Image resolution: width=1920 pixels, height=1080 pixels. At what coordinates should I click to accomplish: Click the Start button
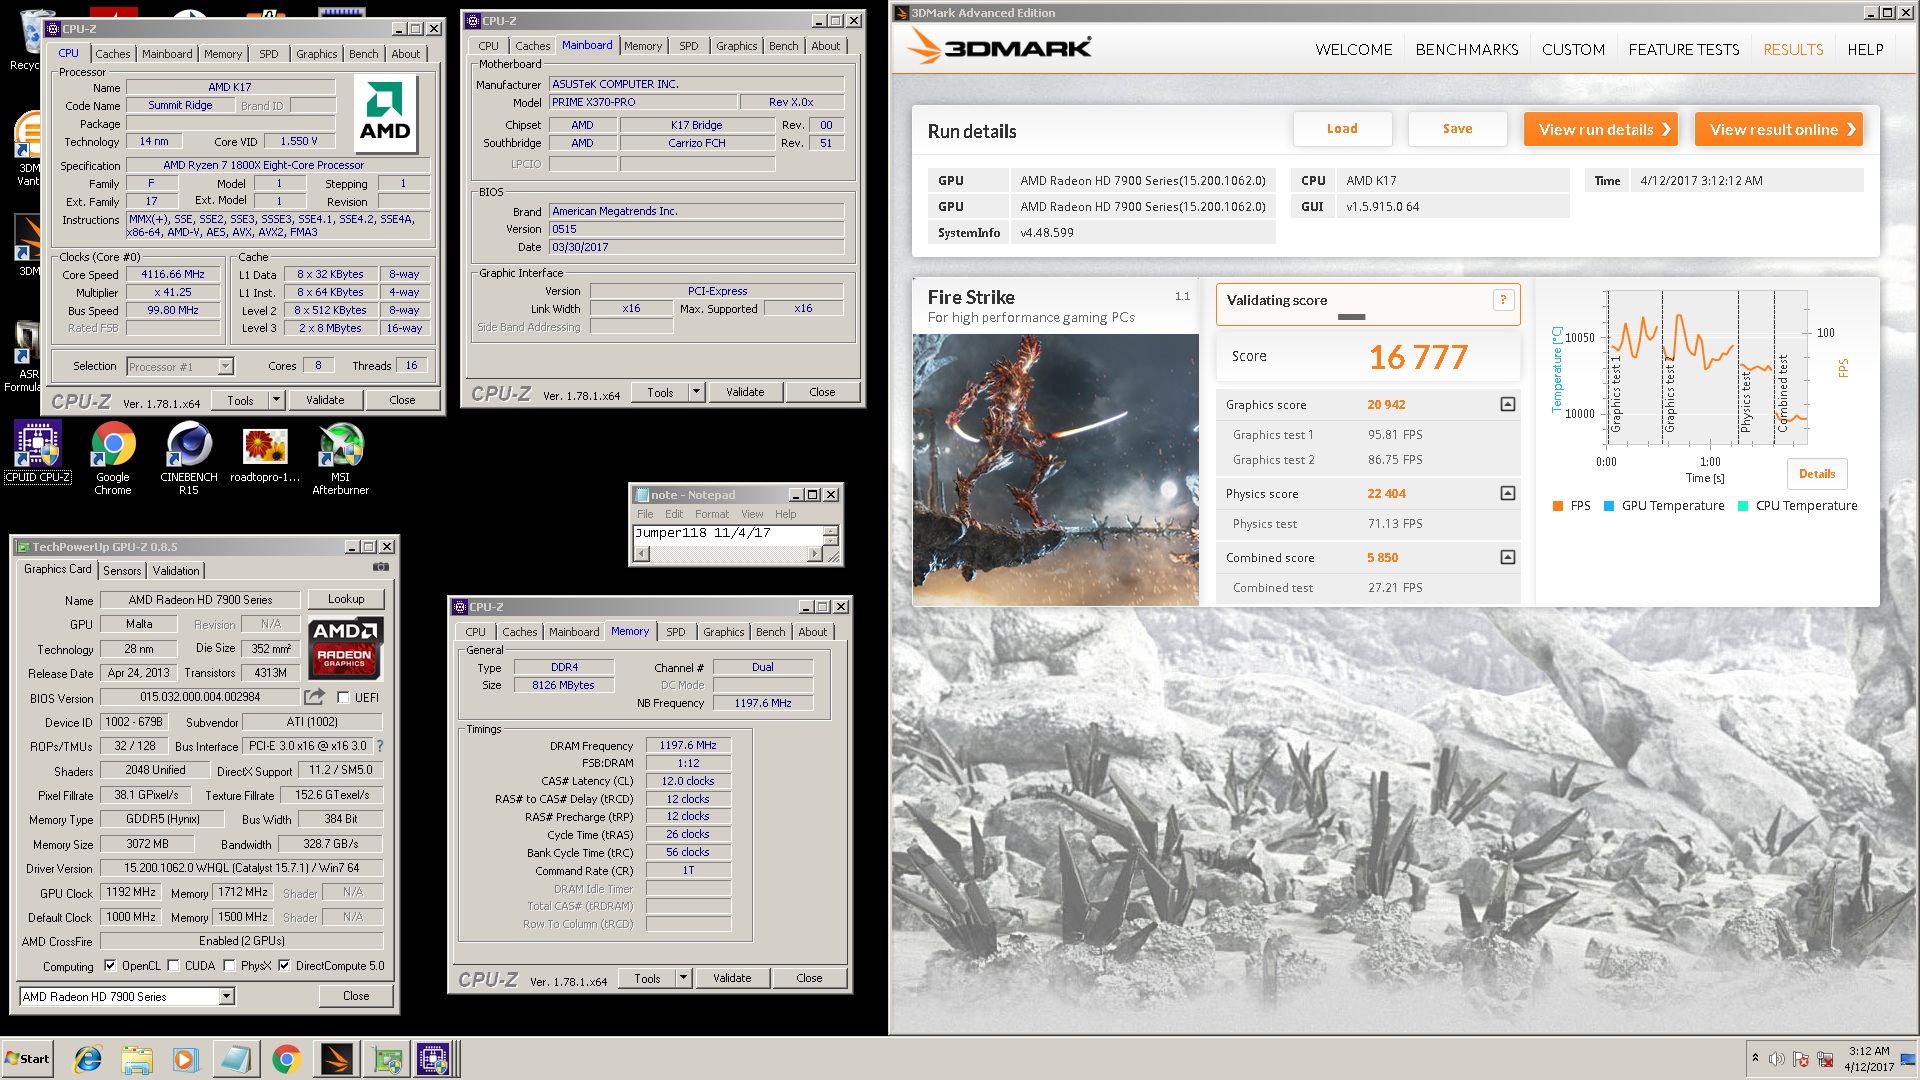point(27,1059)
